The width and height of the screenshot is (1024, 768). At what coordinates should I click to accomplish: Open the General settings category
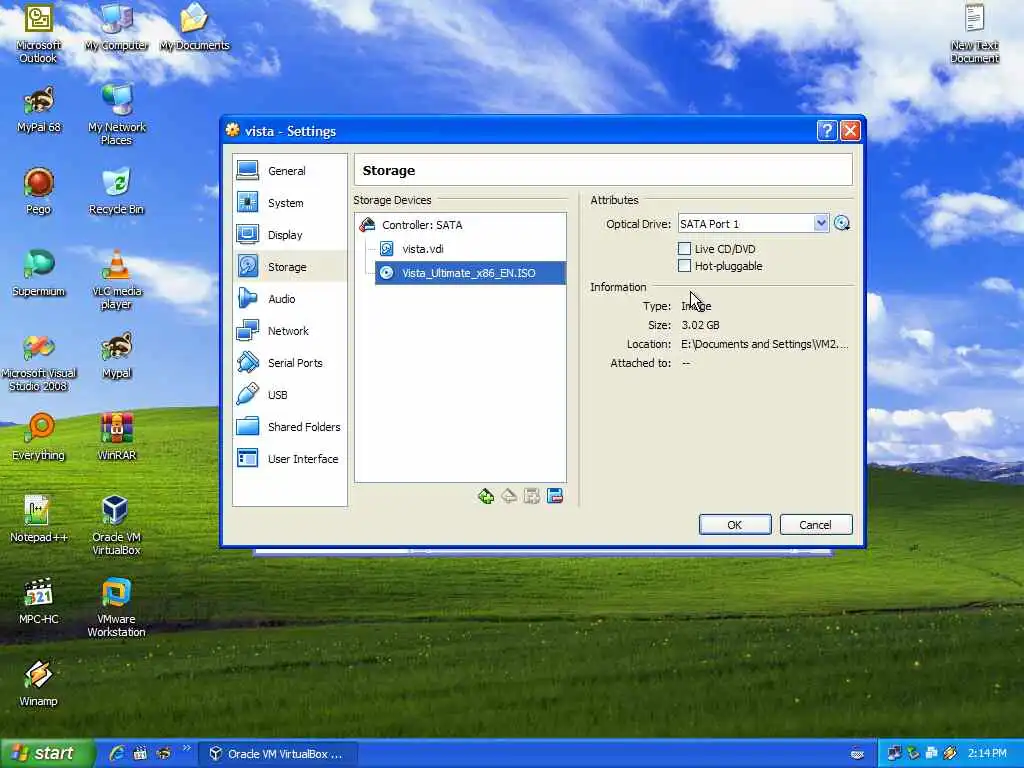[x=289, y=170]
